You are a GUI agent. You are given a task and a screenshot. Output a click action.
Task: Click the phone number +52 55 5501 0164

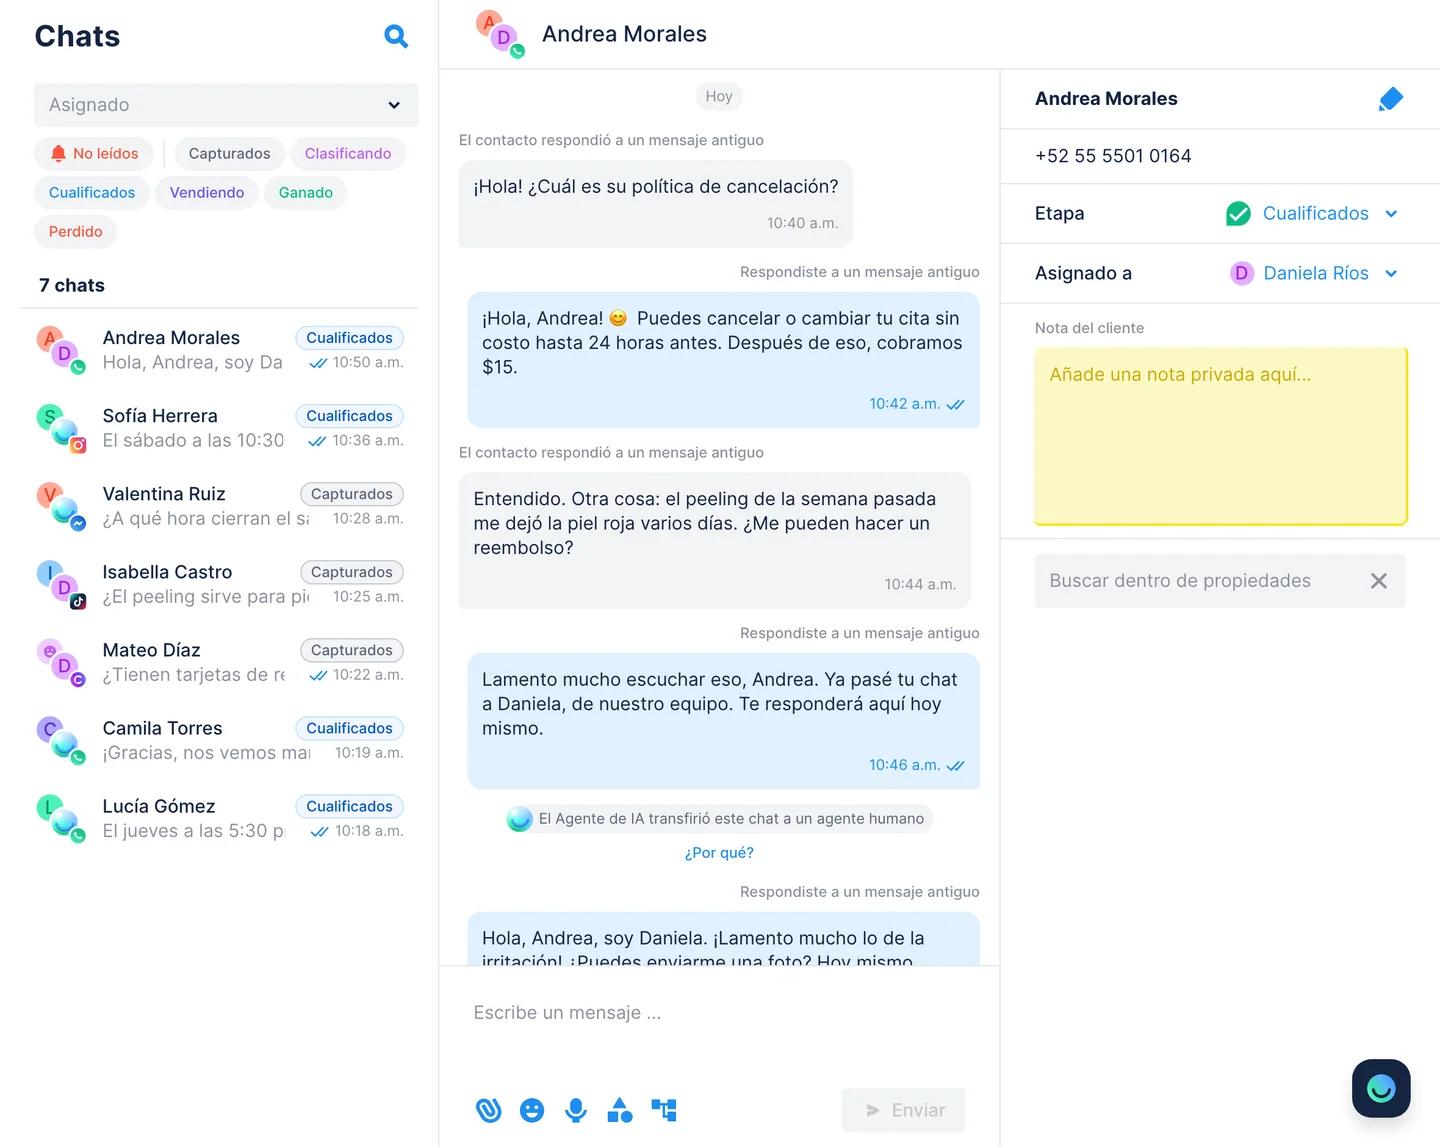click(x=1113, y=156)
